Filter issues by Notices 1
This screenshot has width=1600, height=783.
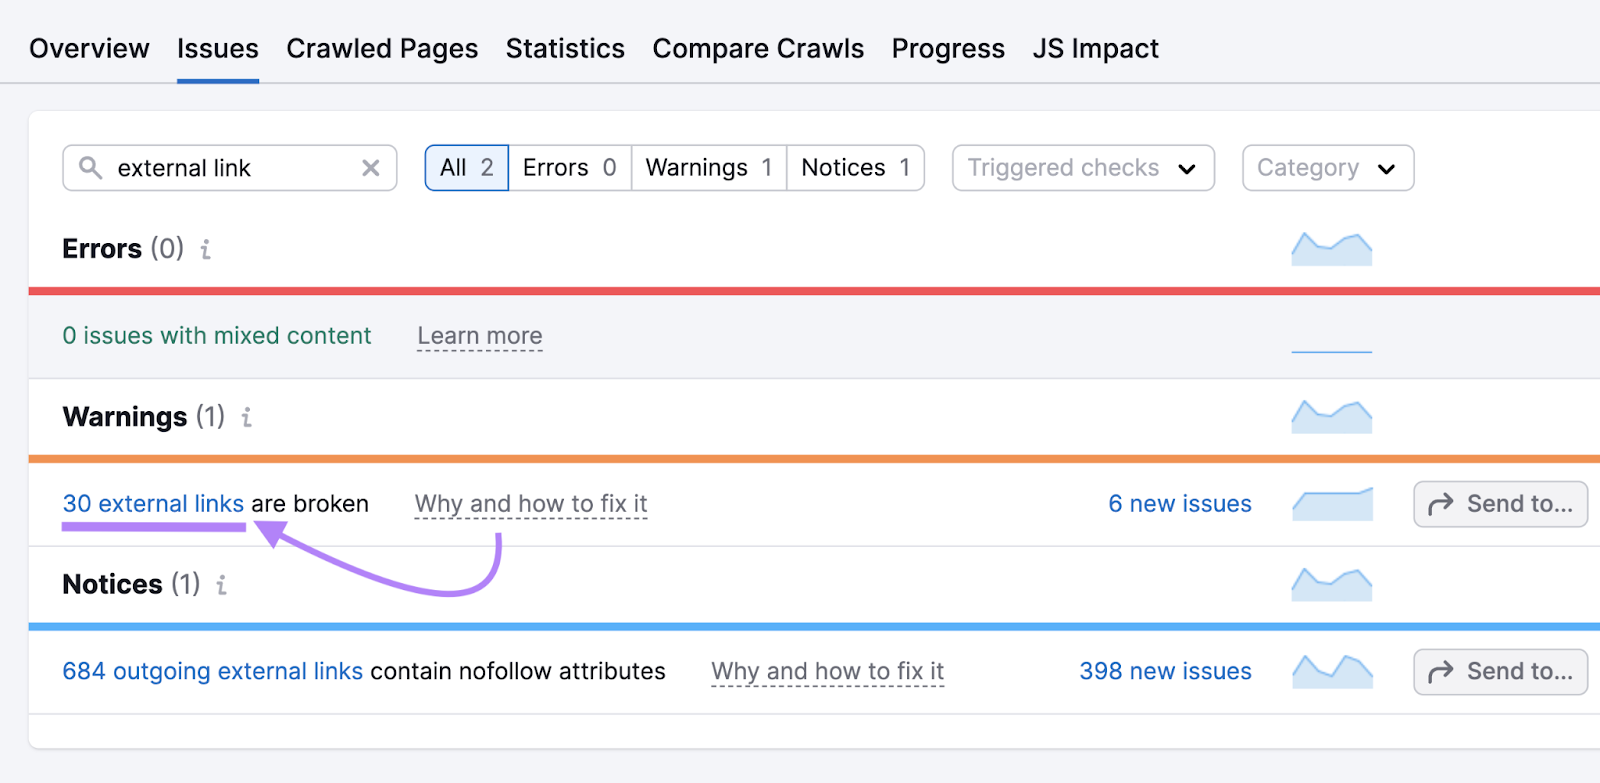click(x=855, y=168)
